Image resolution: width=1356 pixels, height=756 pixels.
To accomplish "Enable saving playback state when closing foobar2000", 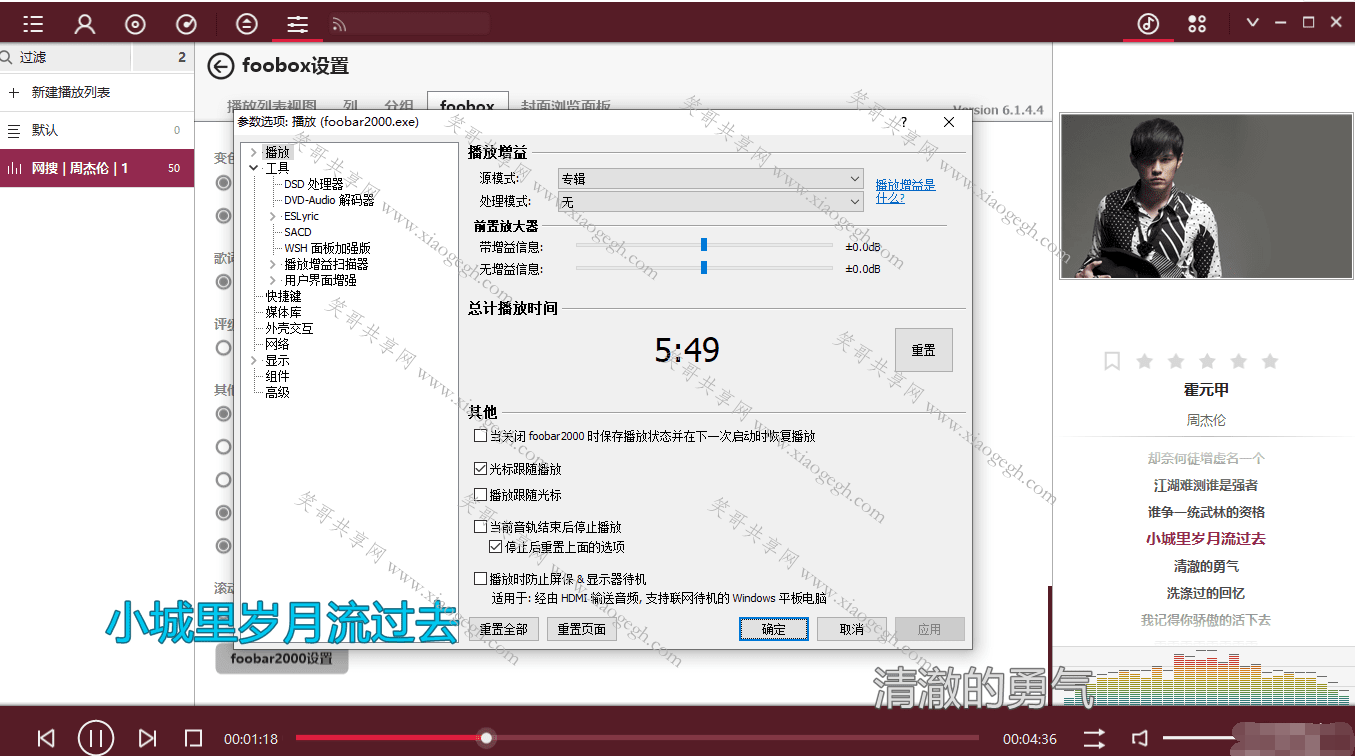I will (x=480, y=436).
